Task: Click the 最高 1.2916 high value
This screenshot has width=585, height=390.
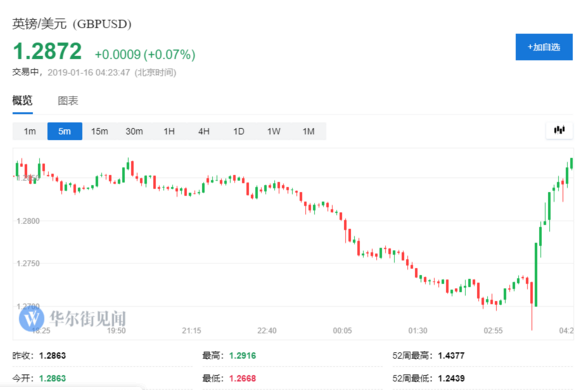Action: pos(243,356)
